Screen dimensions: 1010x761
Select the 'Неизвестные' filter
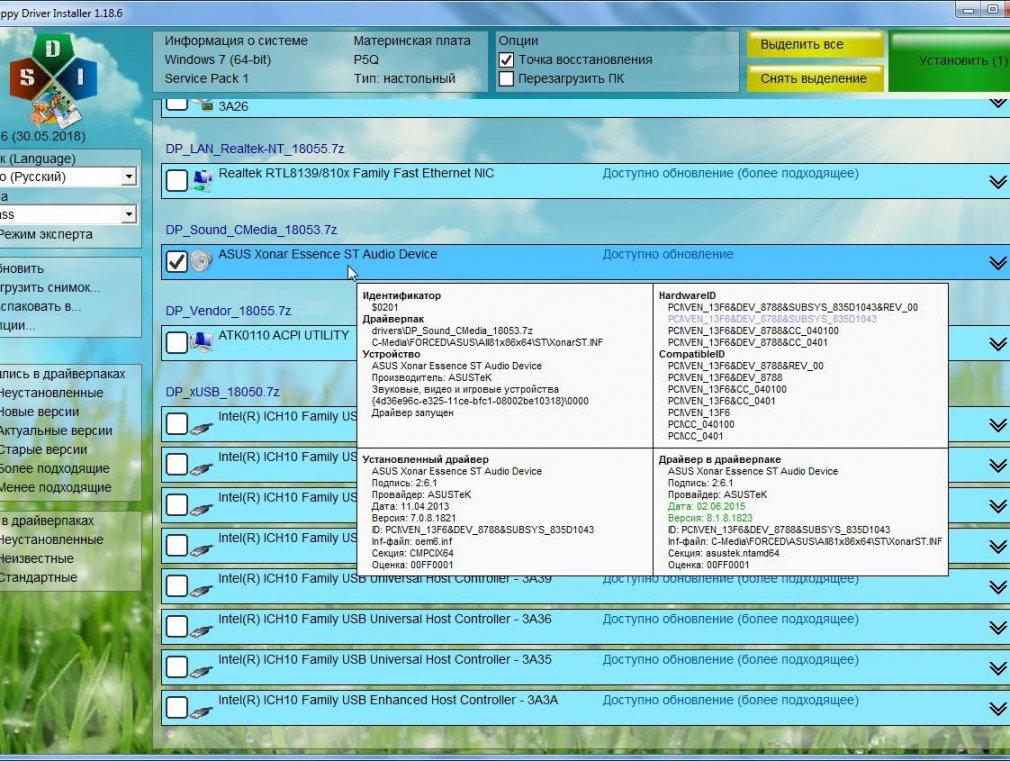coord(37,559)
